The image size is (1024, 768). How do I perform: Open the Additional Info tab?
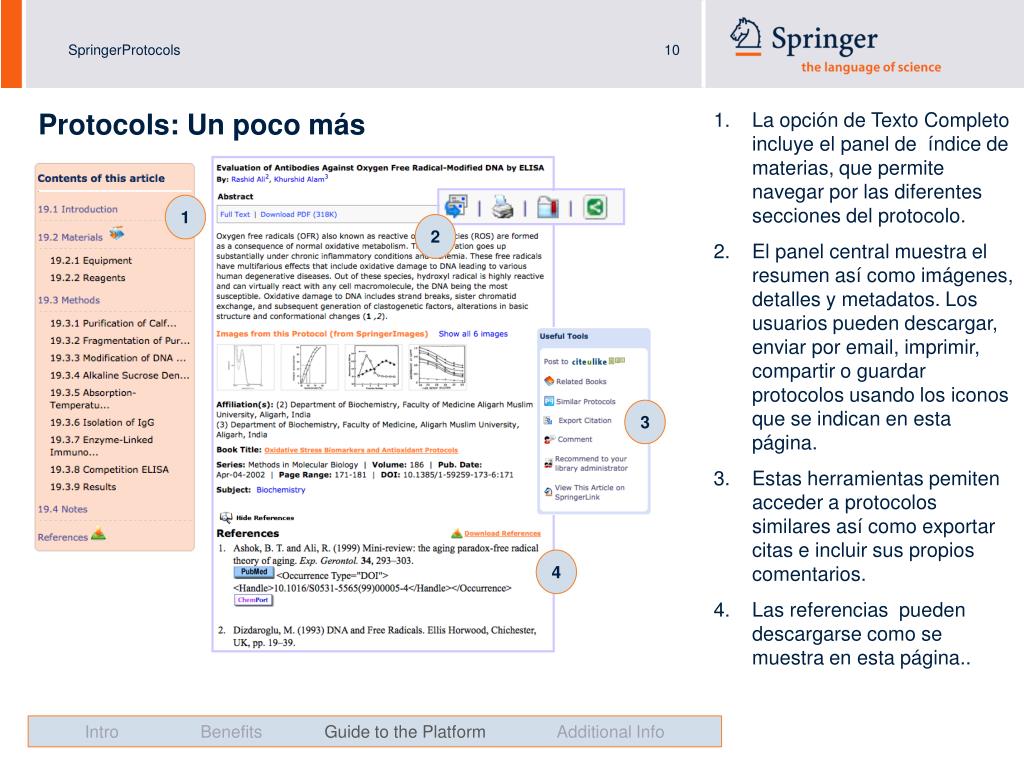(611, 732)
